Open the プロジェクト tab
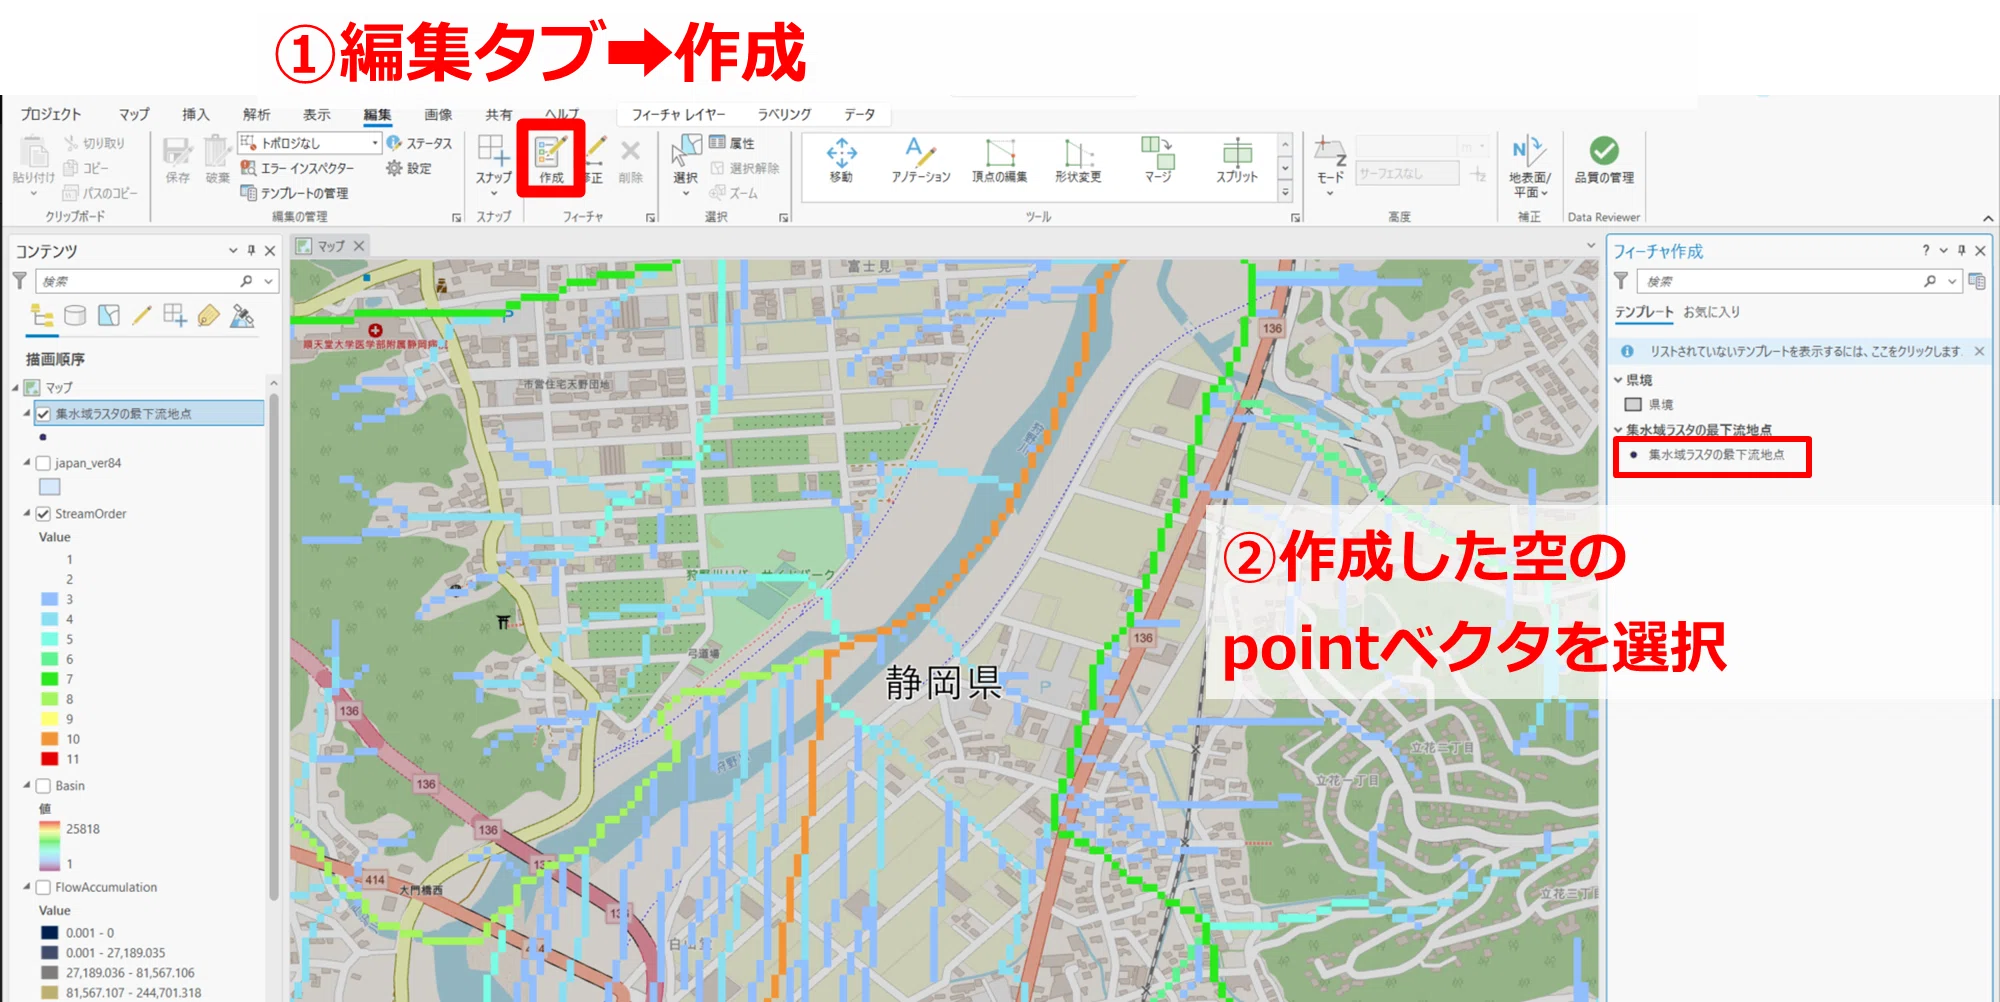The height and width of the screenshot is (1002, 2000). click(x=50, y=114)
